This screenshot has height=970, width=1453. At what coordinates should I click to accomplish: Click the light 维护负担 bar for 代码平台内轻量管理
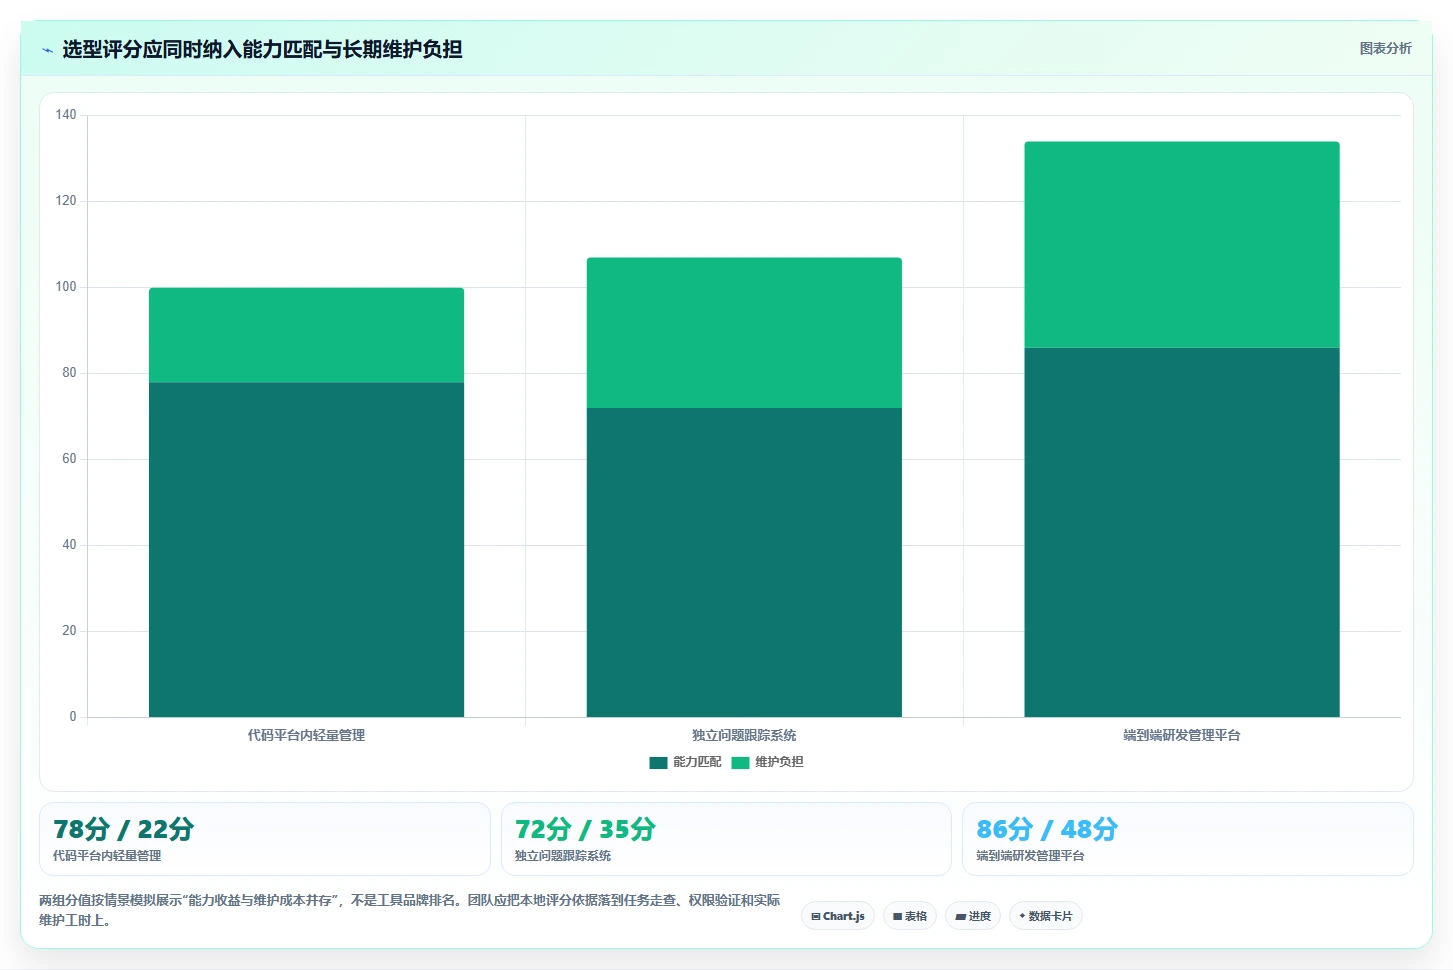pyautogui.click(x=306, y=335)
